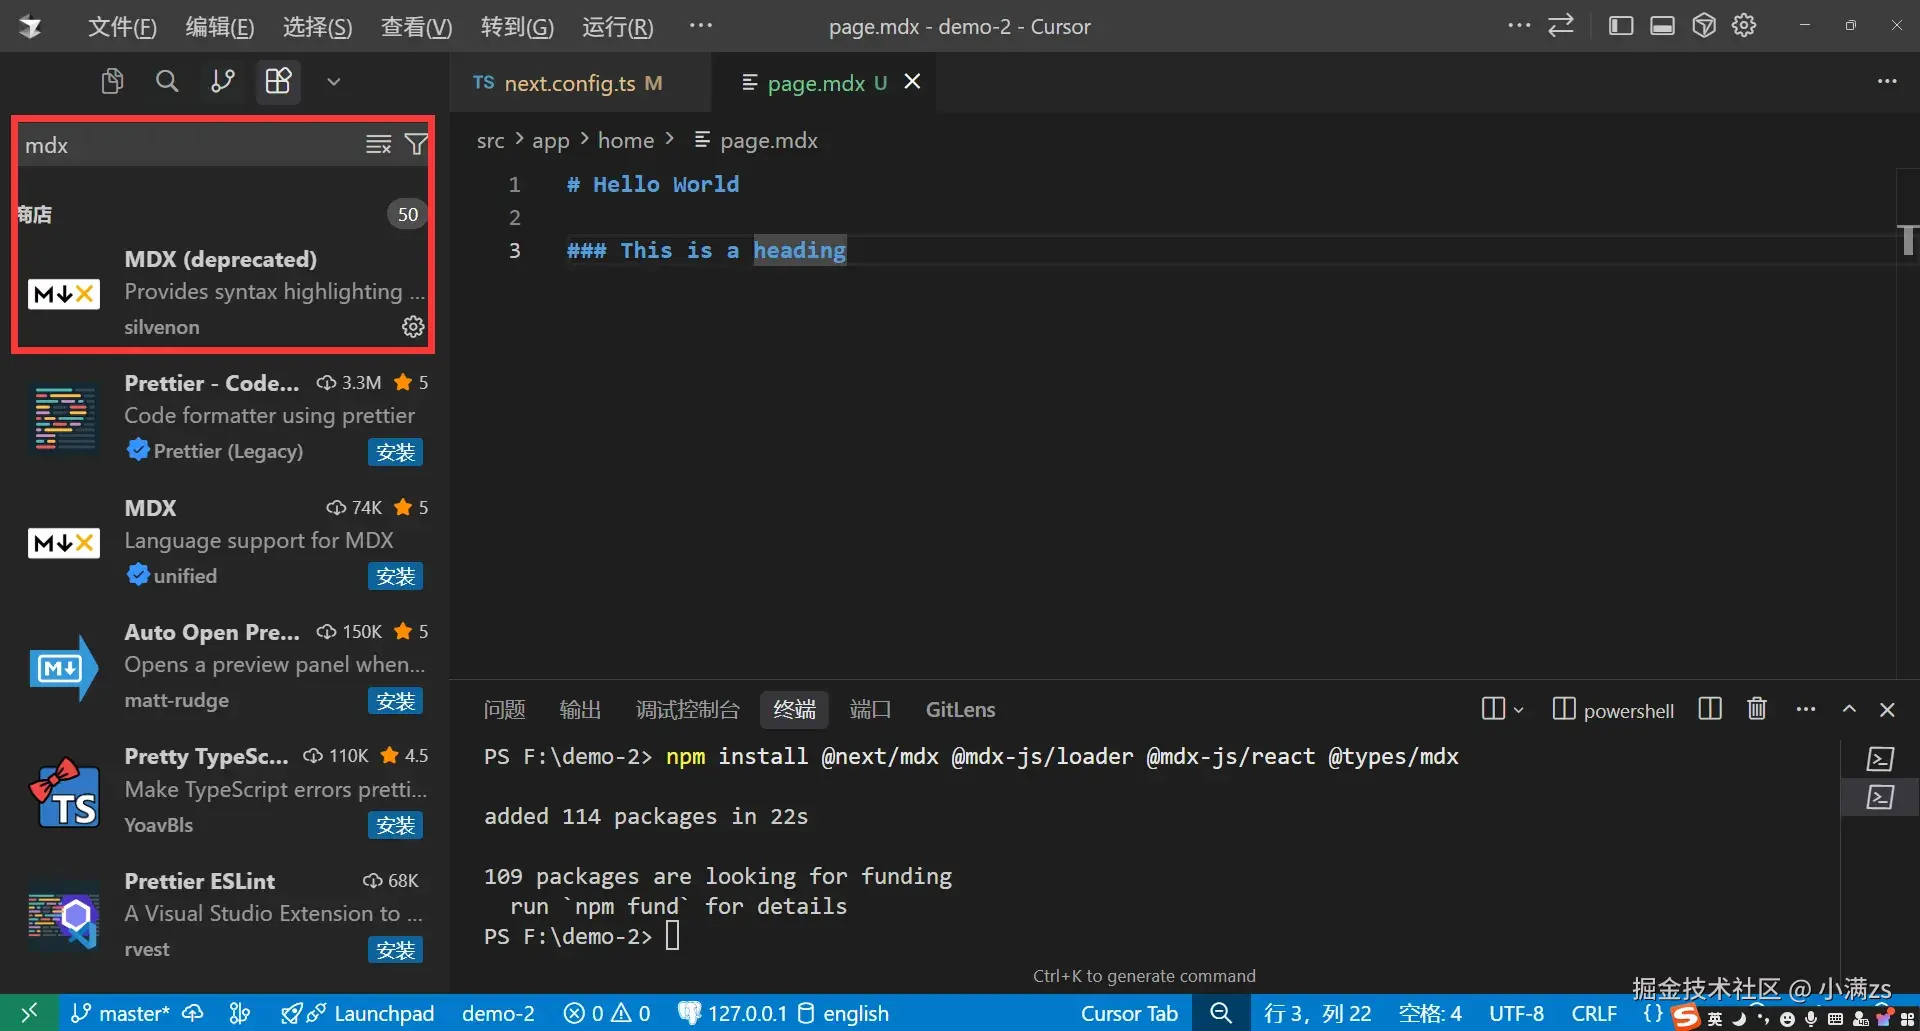Close the page.mdx editor tab
The height and width of the screenshot is (1031, 1920).
coord(912,82)
